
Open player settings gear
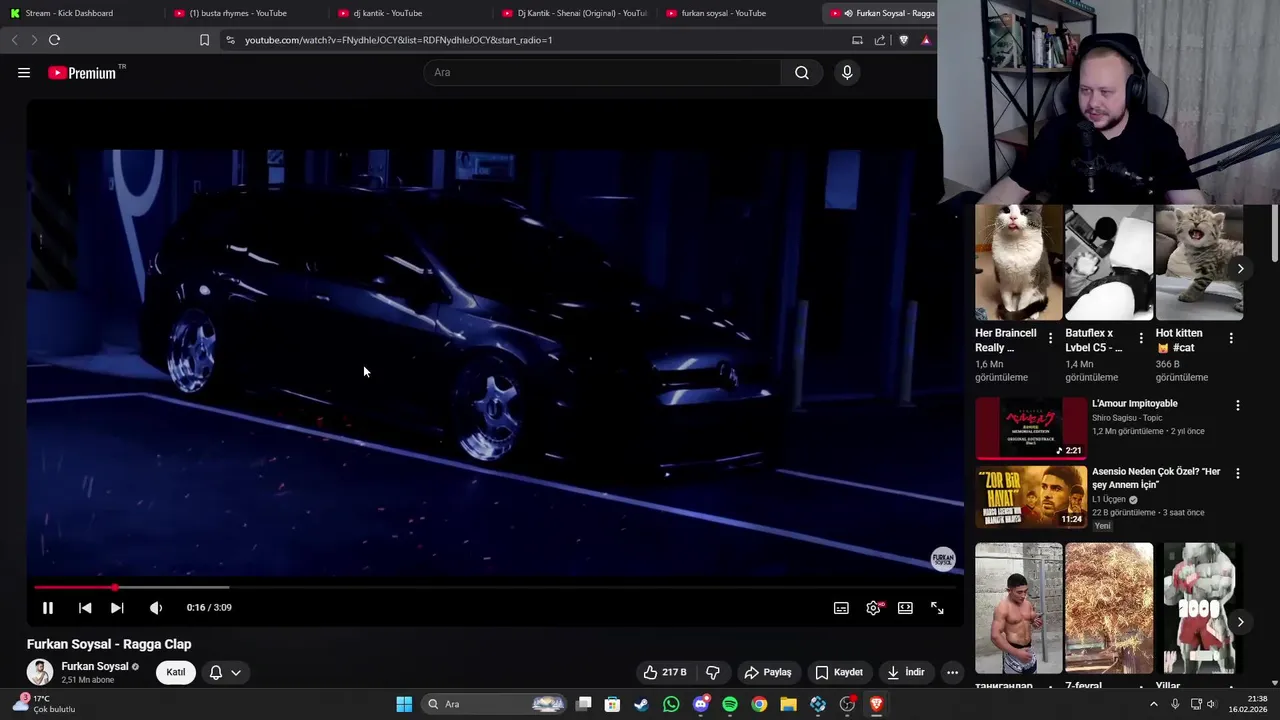pos(874,608)
